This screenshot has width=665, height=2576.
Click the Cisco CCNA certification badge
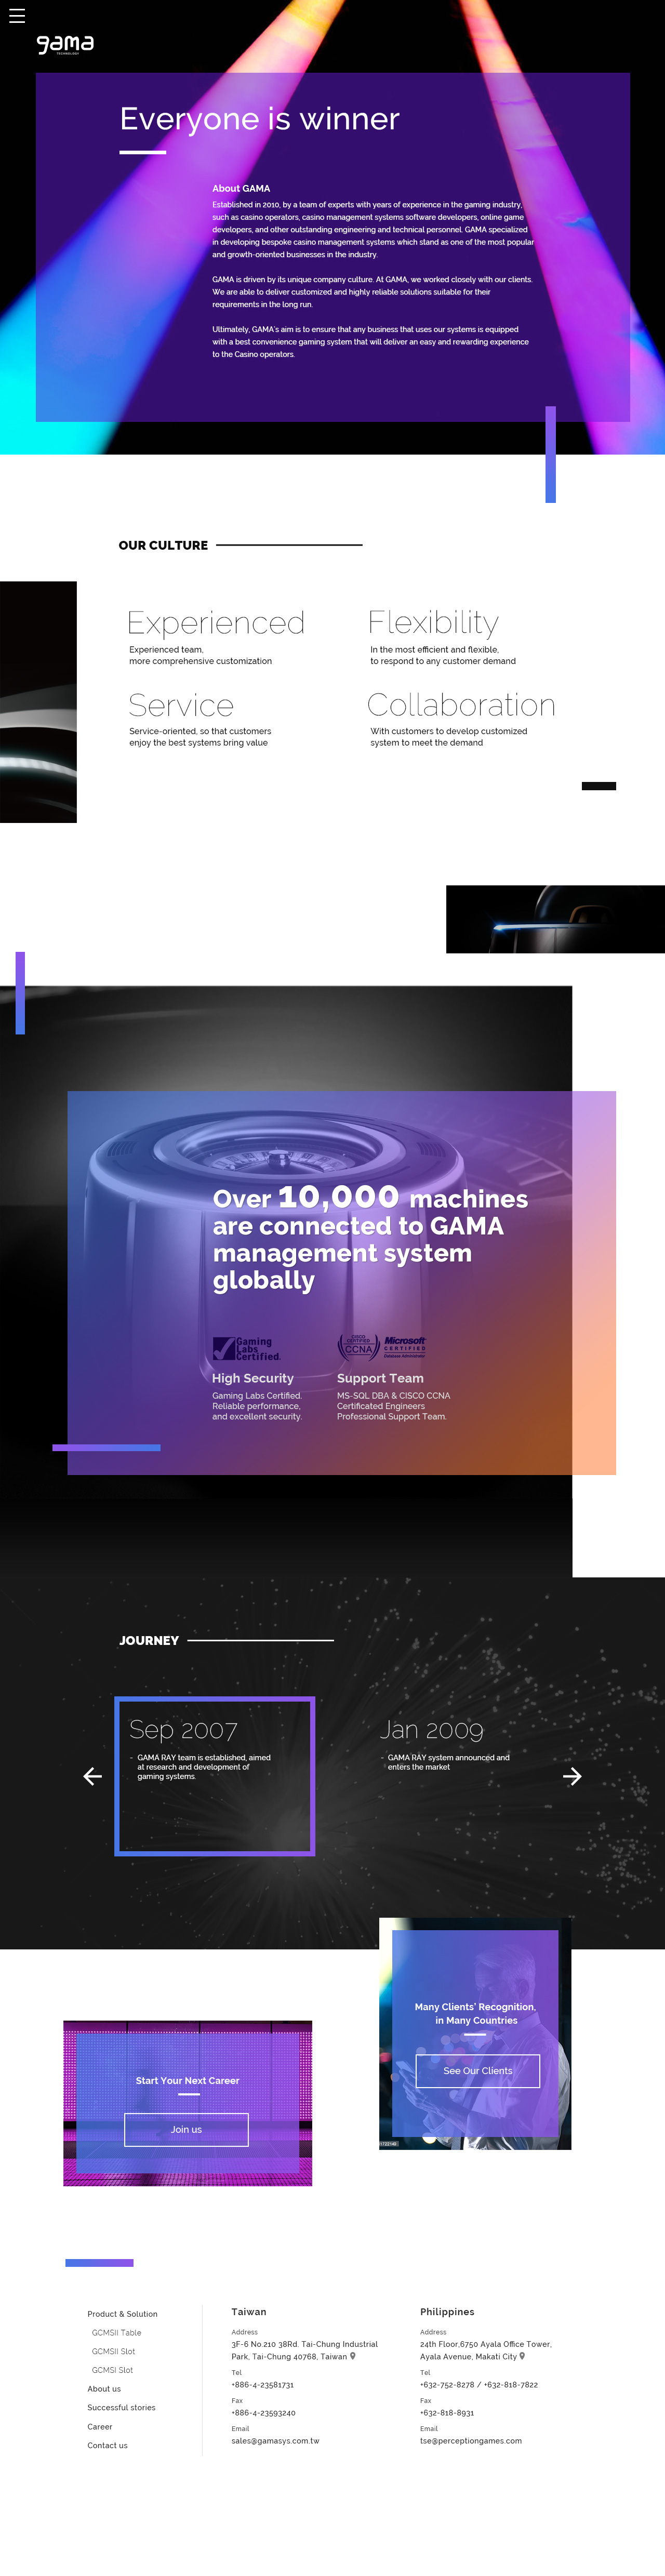click(x=358, y=1346)
